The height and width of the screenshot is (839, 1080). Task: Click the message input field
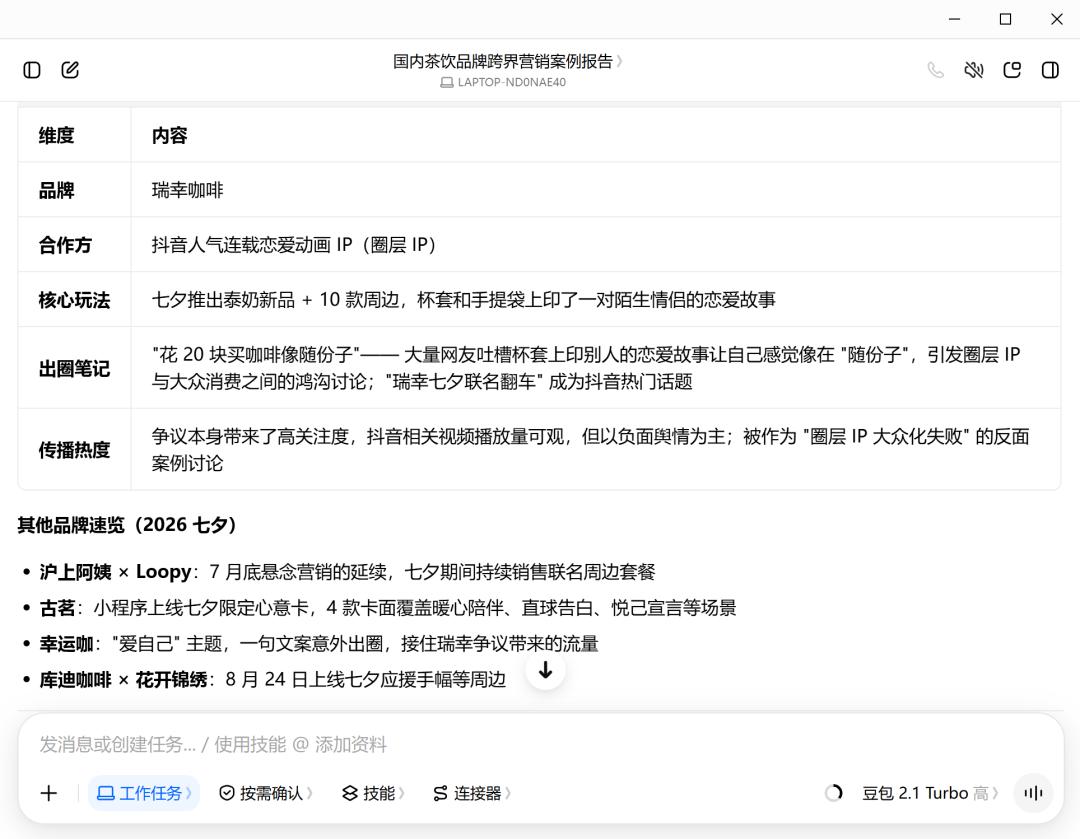pyautogui.click(x=541, y=745)
